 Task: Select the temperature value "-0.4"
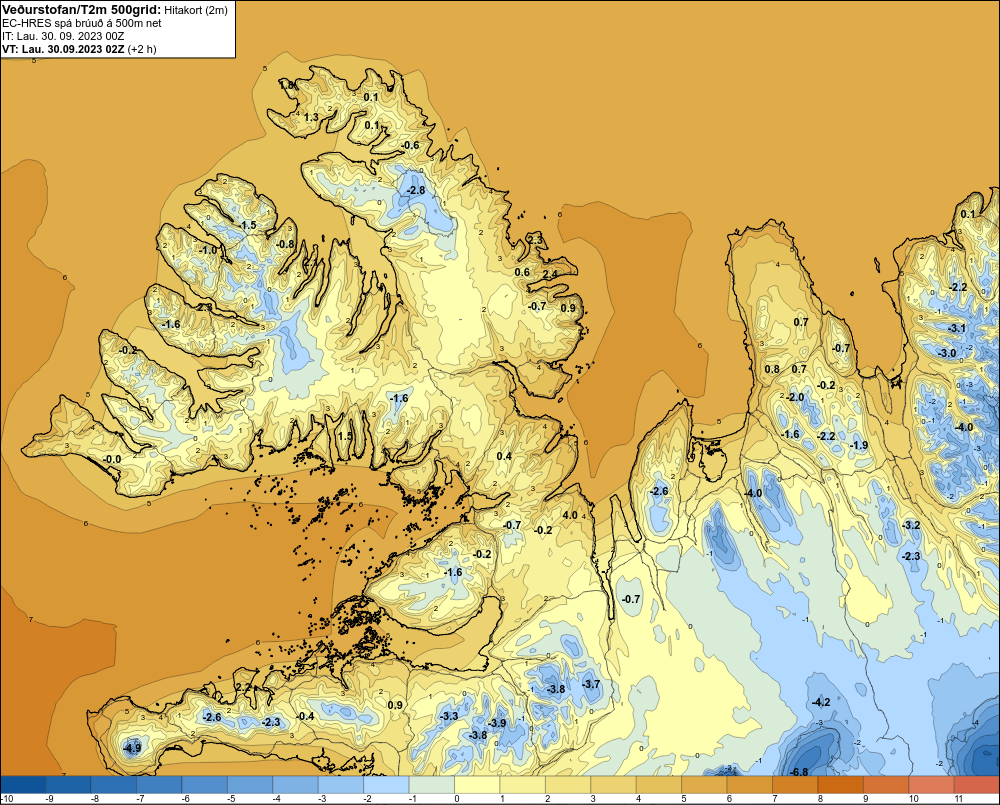tap(305, 716)
